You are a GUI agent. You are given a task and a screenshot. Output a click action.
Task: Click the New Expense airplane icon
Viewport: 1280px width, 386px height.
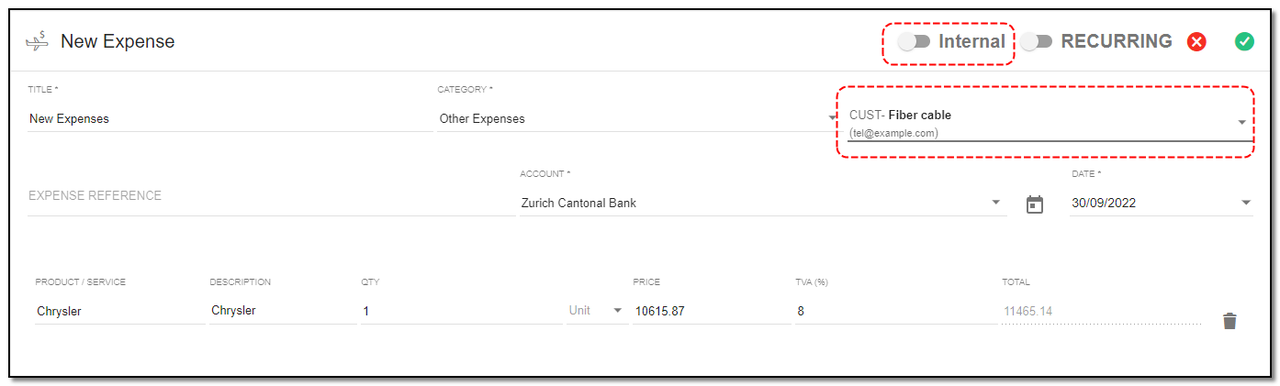coord(37,42)
